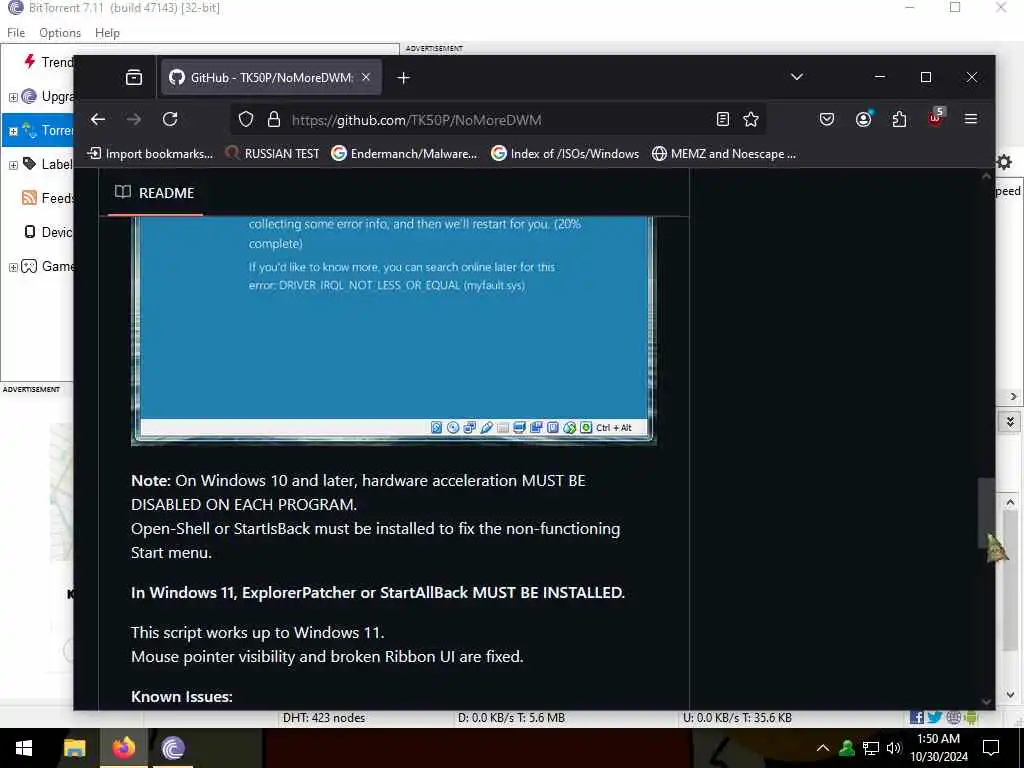The image size is (1024, 768).
Task: Select the GitHub TK50P/NoMoreDWM tab
Action: 271,78
